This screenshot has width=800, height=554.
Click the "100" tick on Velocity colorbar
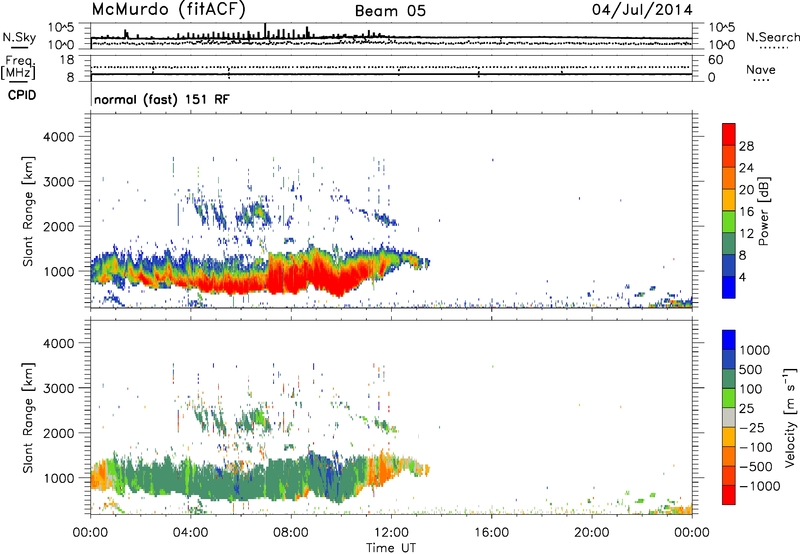pyautogui.click(x=751, y=389)
